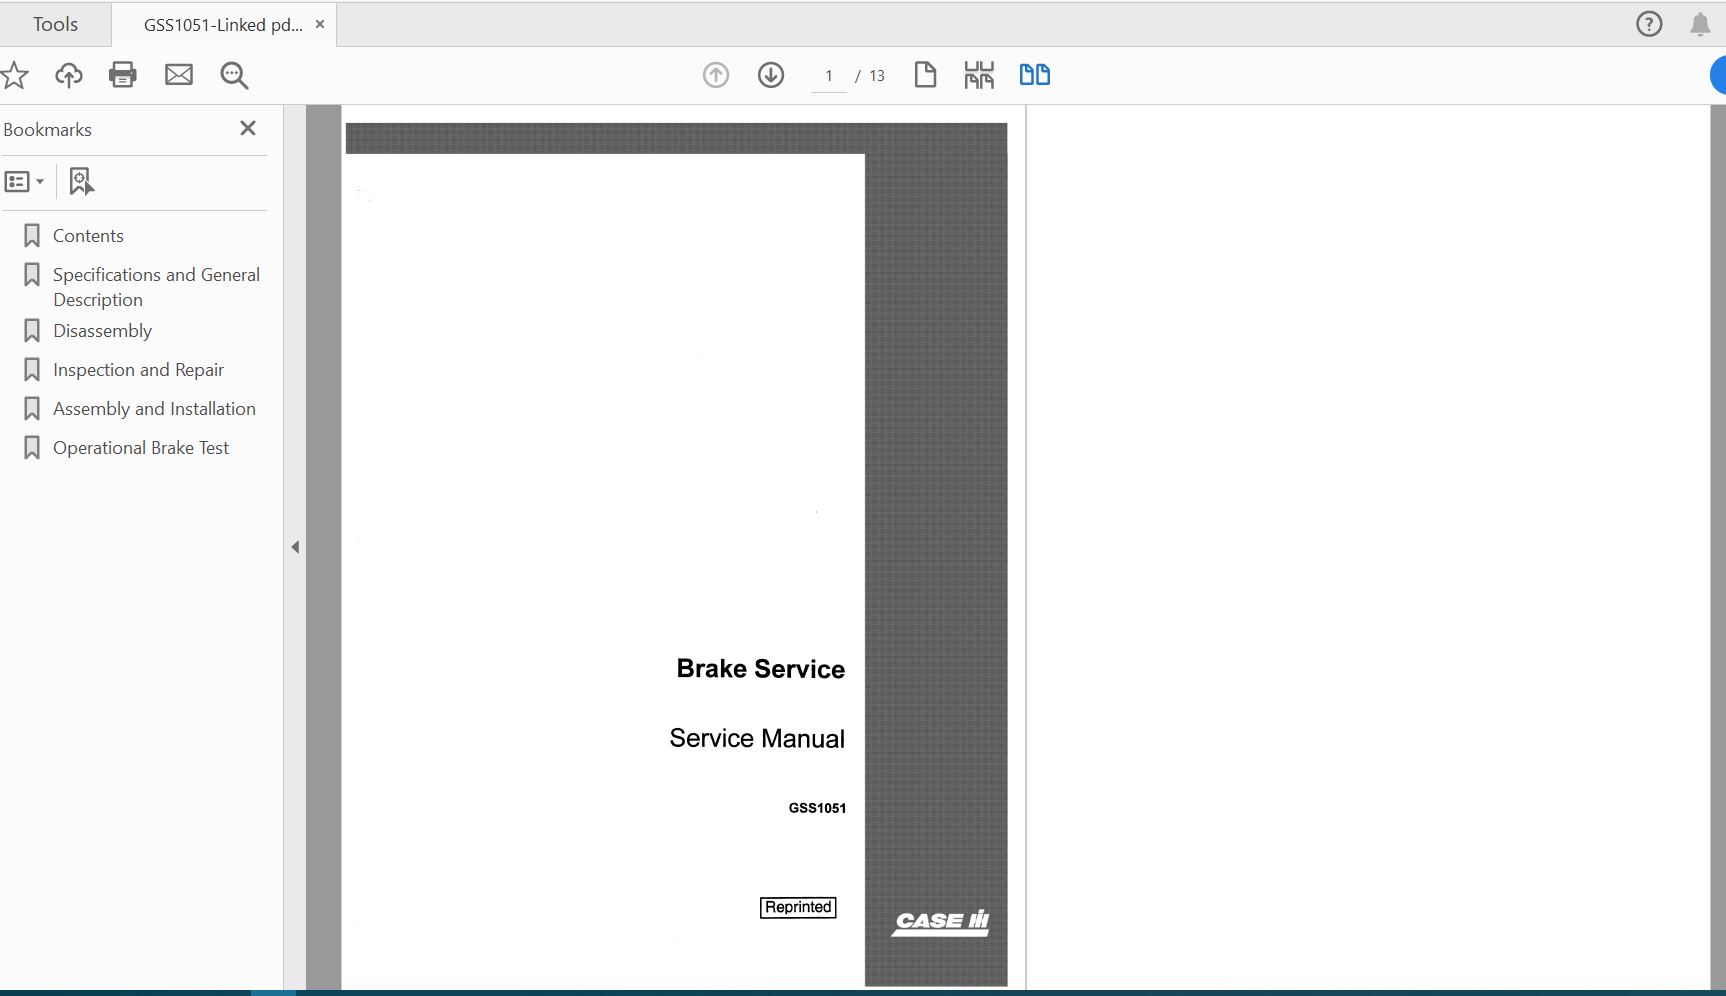Collapse the left navigation pane
This screenshot has width=1726, height=996.
tap(295, 547)
